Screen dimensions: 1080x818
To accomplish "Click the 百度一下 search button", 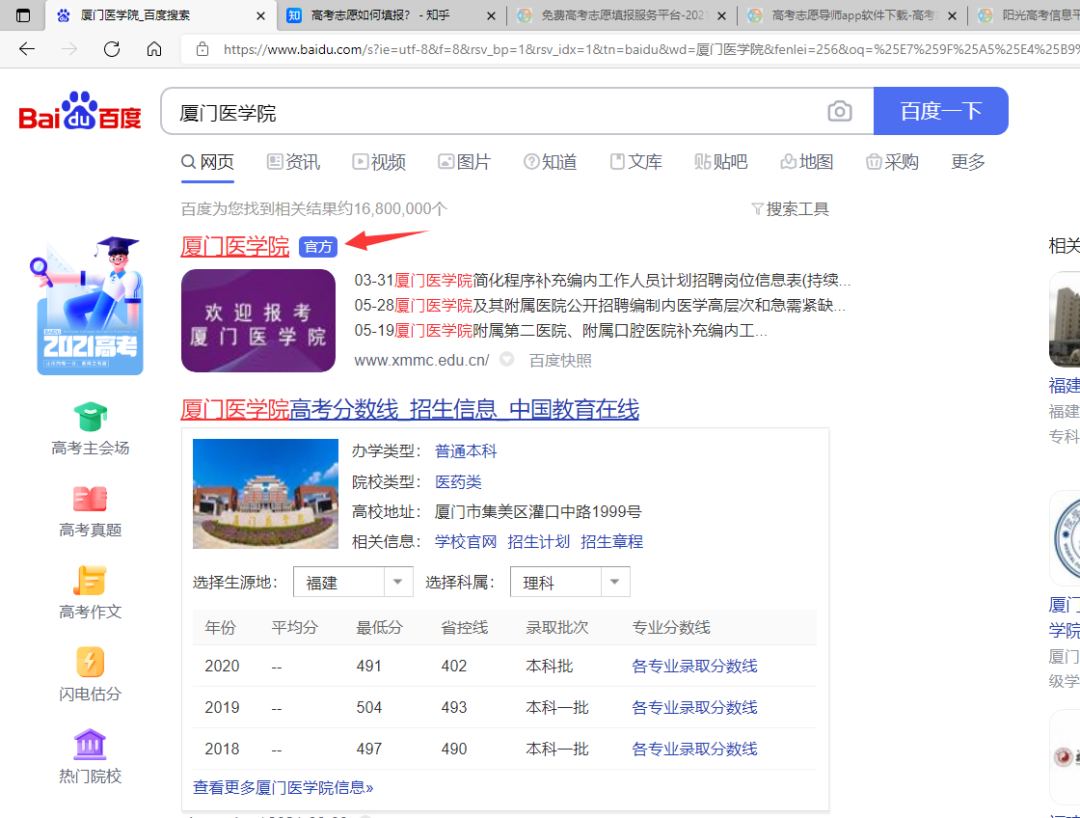I will pos(940,110).
